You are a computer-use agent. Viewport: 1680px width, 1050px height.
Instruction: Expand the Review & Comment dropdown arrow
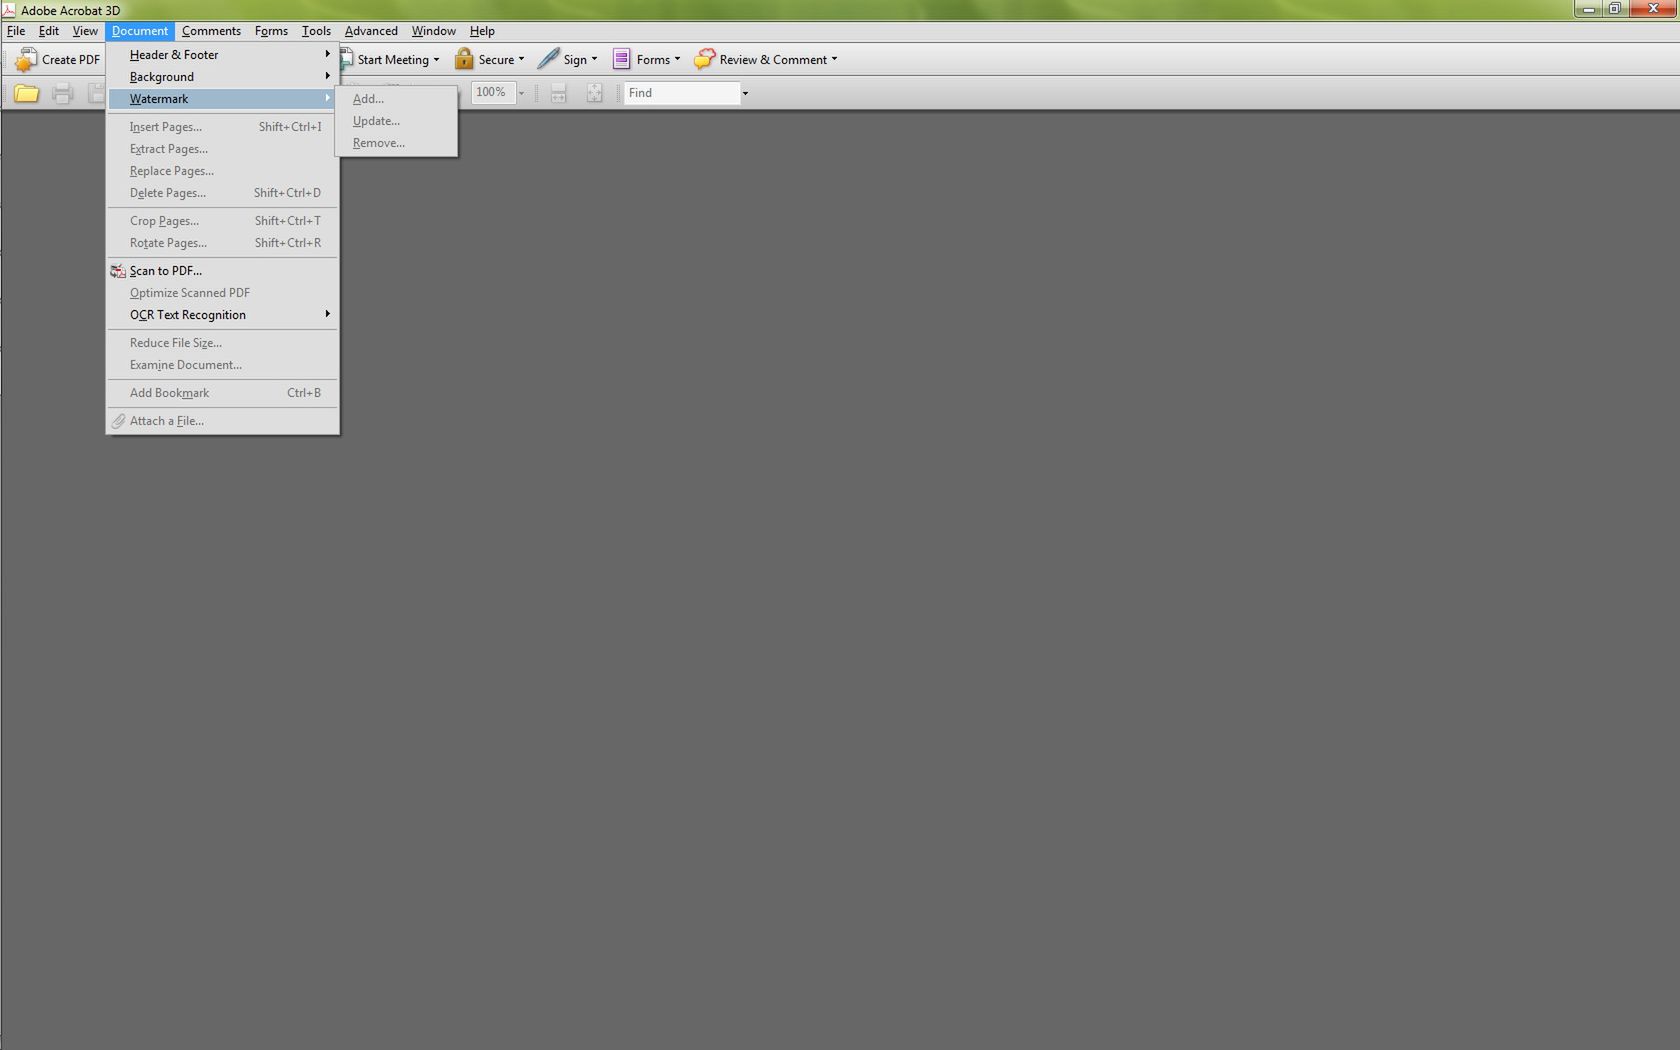(834, 59)
